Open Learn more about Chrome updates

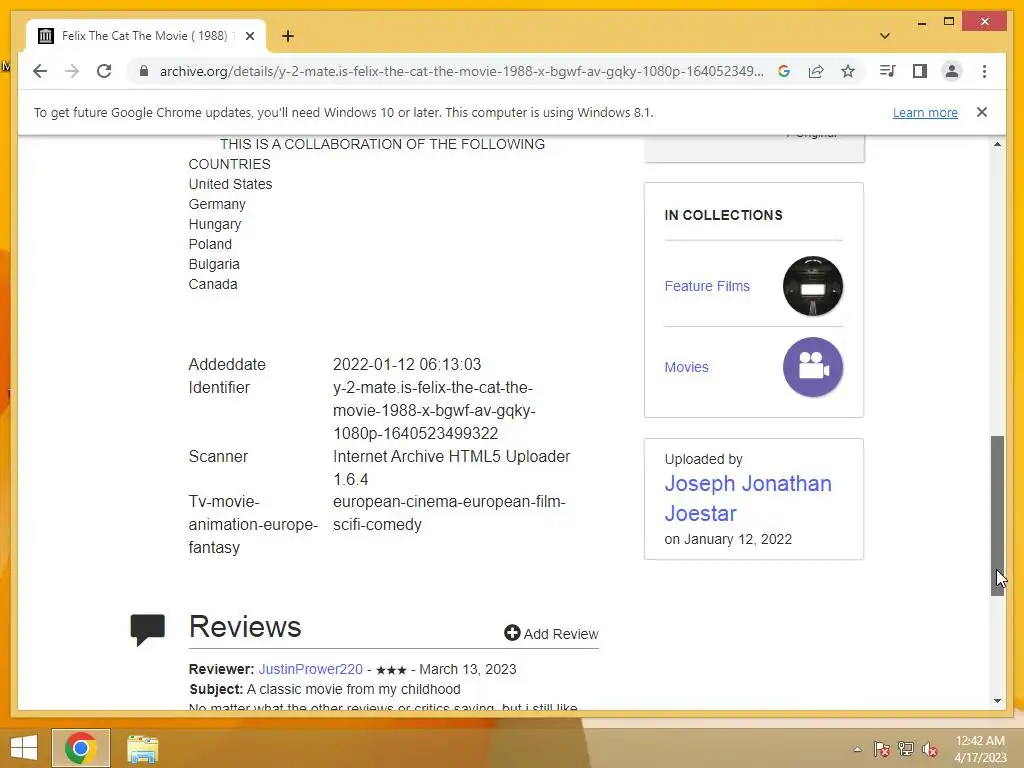pyautogui.click(x=925, y=112)
